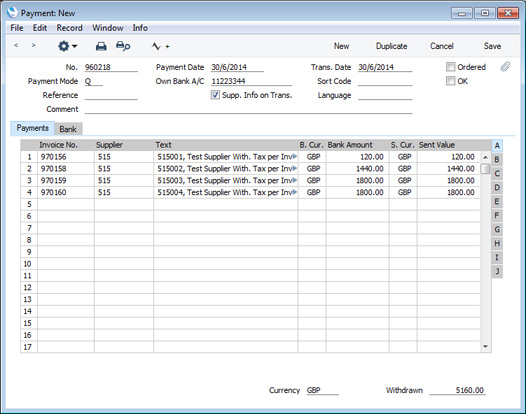This screenshot has width=526, height=414.
Task: Click the Duplicate button
Action: (391, 46)
